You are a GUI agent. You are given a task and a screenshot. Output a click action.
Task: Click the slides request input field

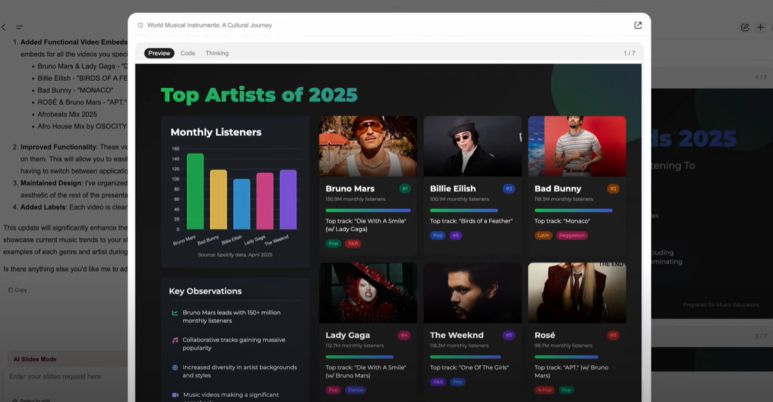pos(67,376)
